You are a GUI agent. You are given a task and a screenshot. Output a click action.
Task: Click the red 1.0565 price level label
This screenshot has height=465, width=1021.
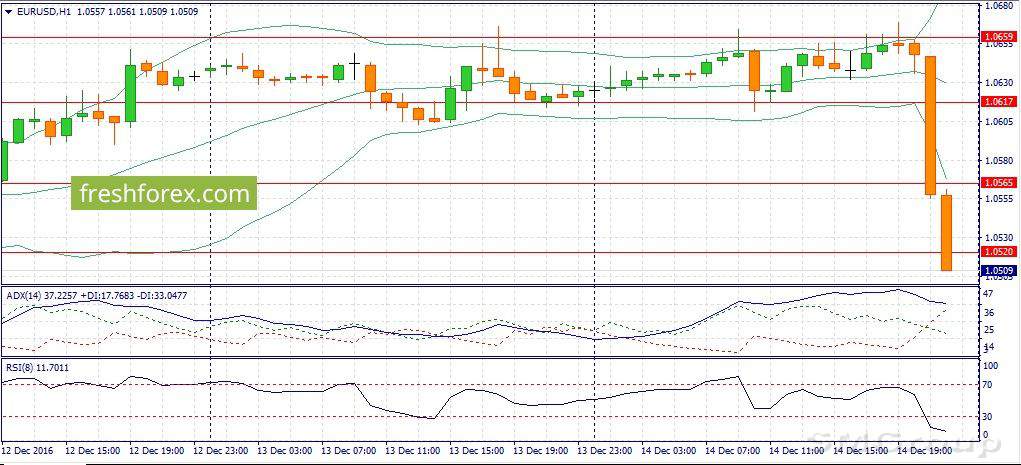pyautogui.click(x=998, y=183)
